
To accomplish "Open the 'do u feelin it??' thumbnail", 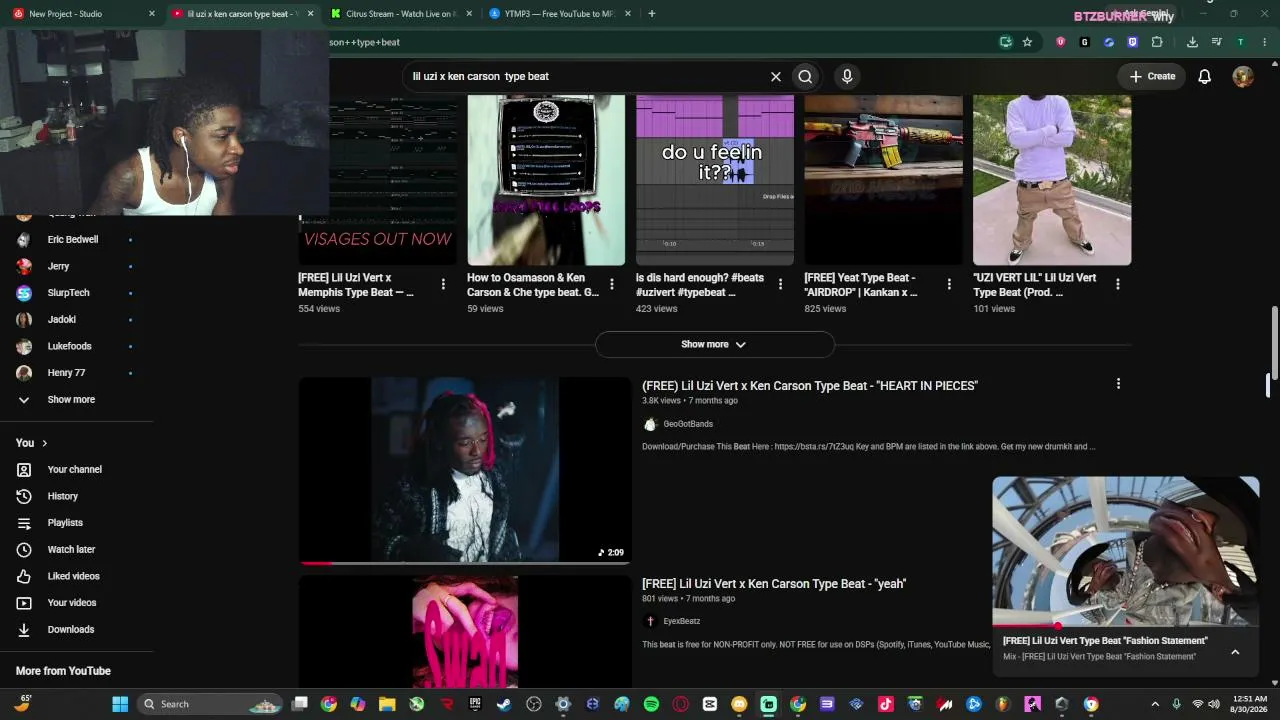I will 715,180.
